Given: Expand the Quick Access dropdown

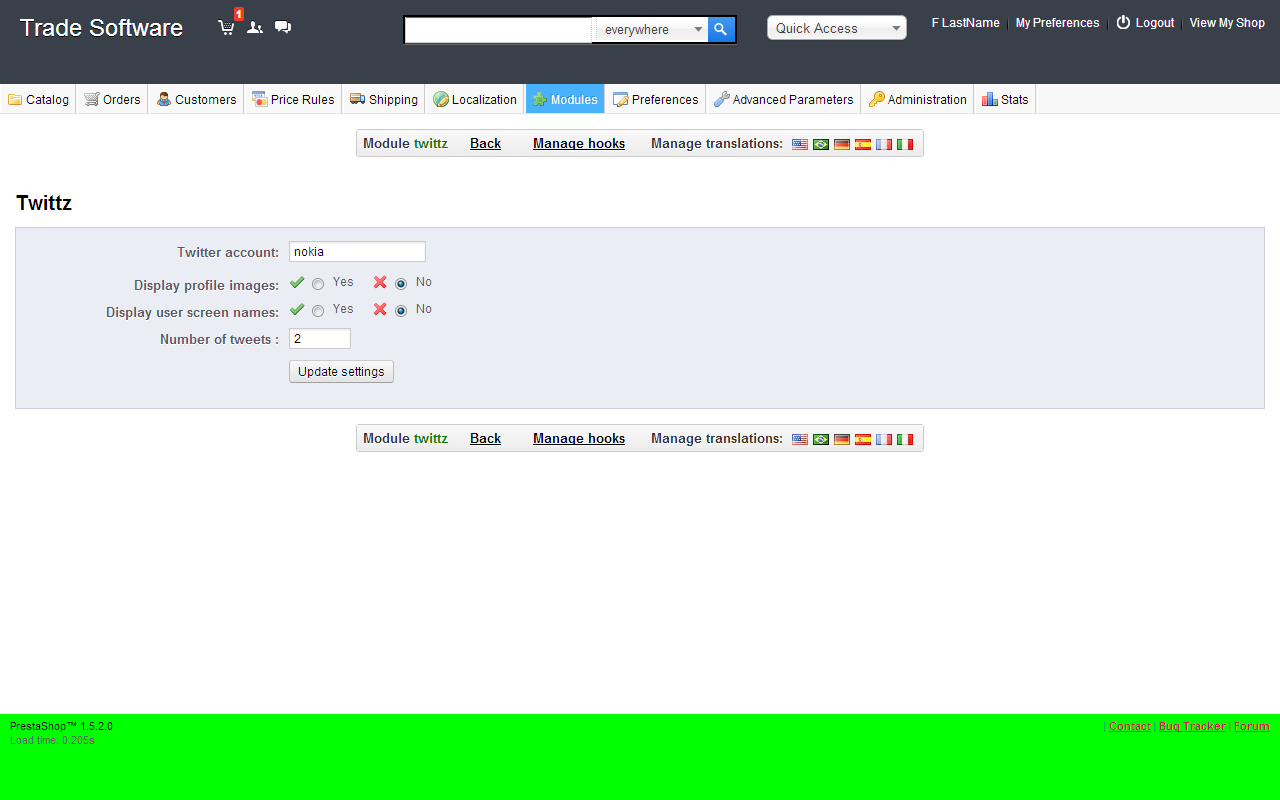Looking at the screenshot, I should click(x=837, y=28).
